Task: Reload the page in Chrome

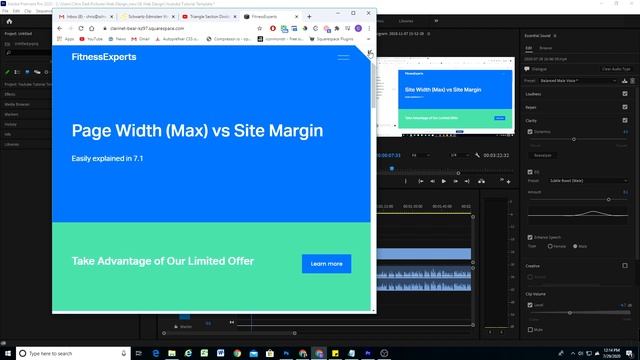Action: point(81,29)
